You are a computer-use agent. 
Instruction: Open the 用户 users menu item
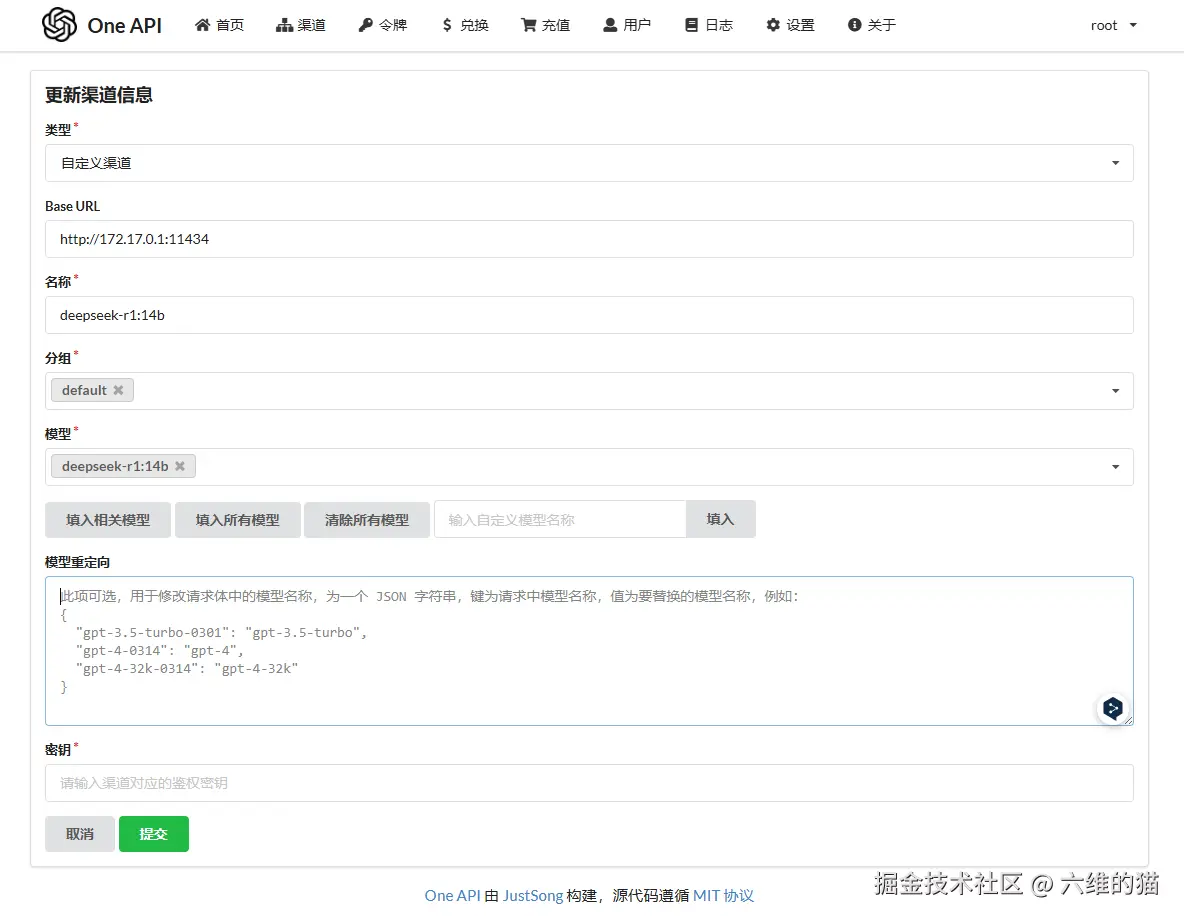627,25
